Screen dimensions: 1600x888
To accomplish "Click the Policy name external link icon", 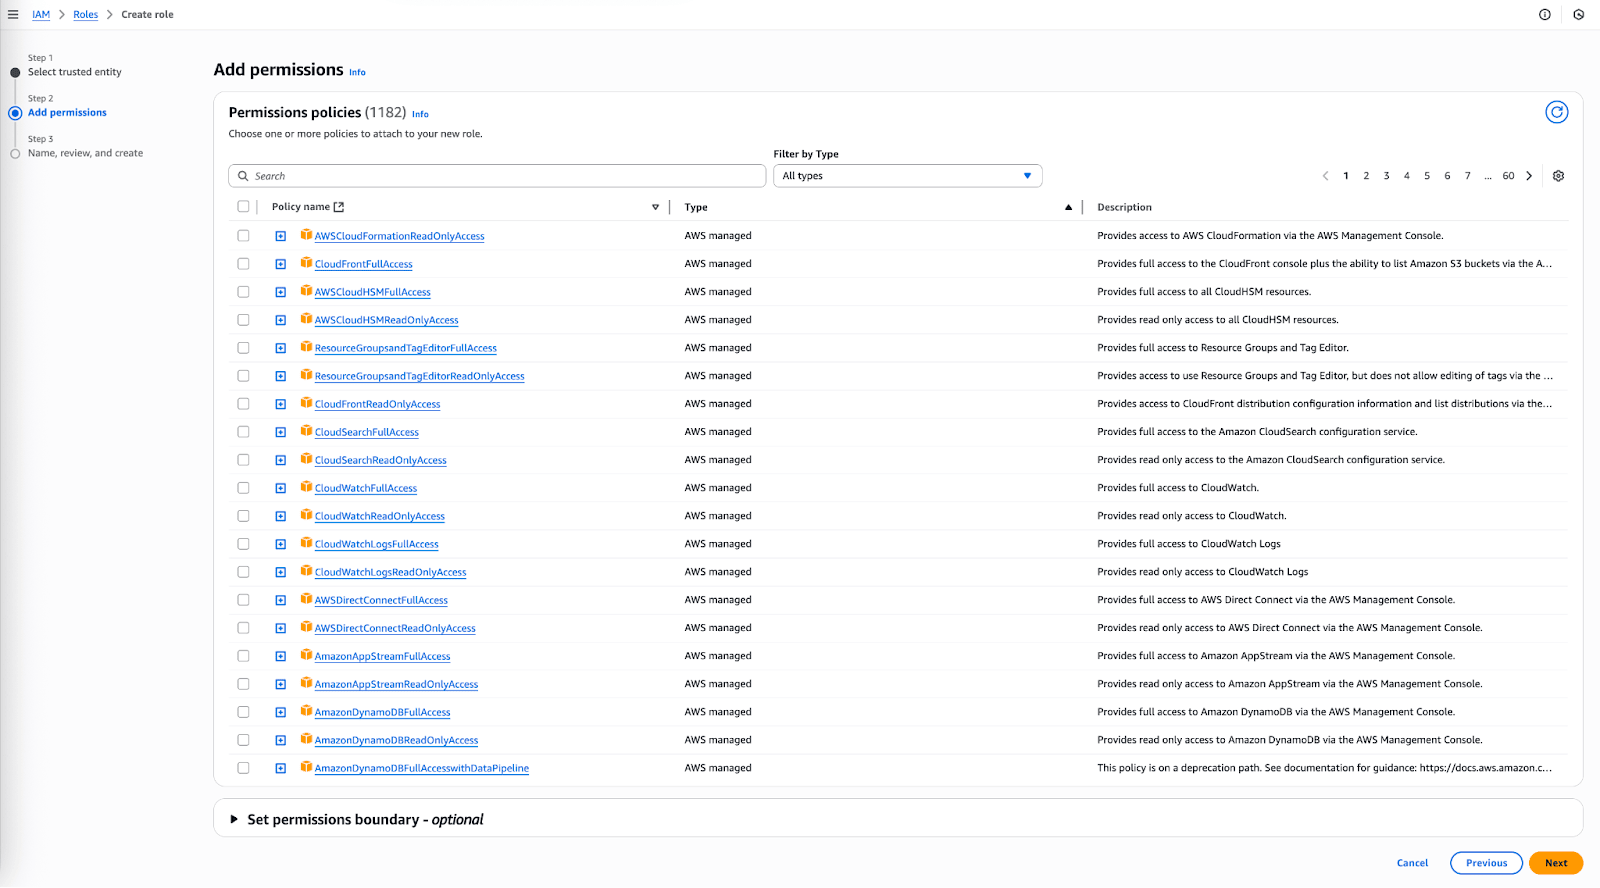I will click(x=339, y=207).
